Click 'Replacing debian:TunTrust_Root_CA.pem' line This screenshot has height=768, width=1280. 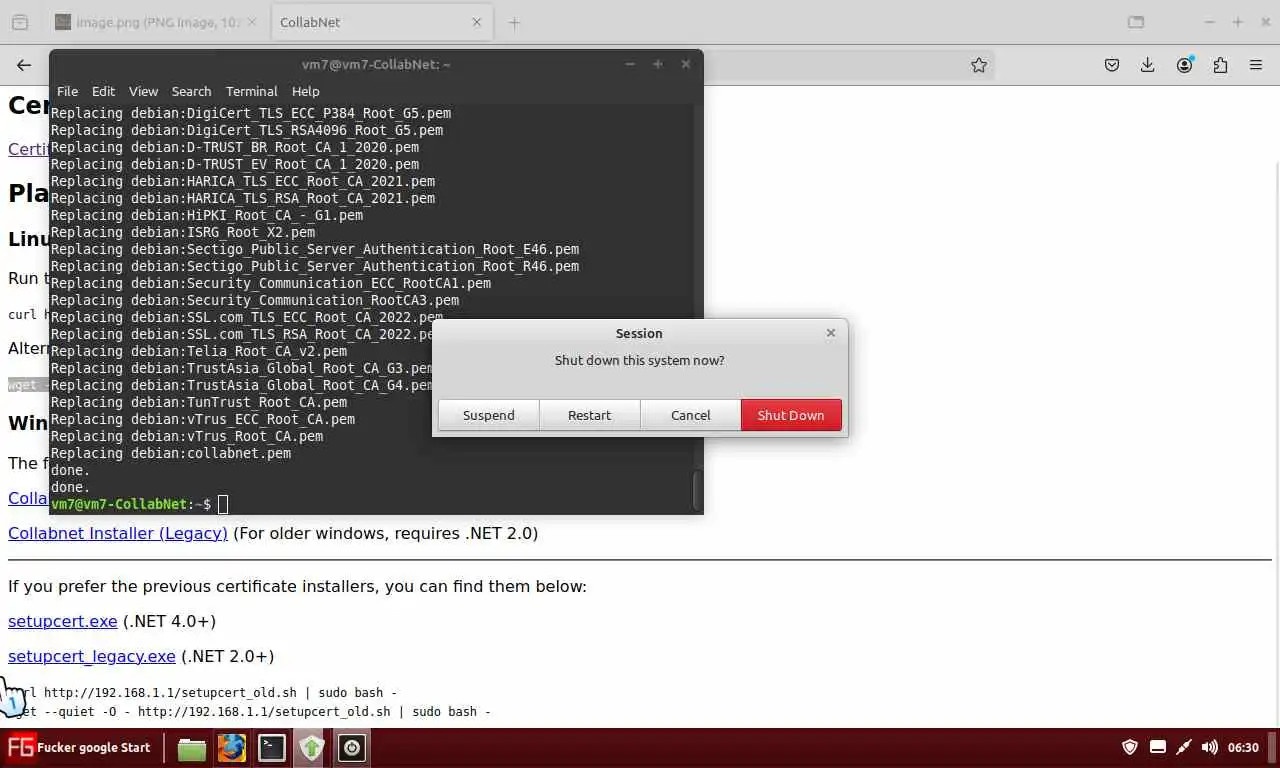click(199, 402)
